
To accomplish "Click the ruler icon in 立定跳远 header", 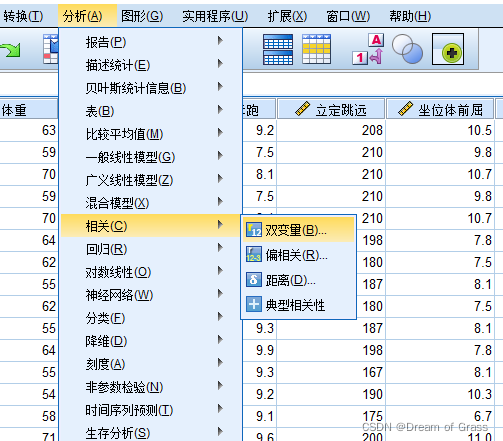I will 303,109.
